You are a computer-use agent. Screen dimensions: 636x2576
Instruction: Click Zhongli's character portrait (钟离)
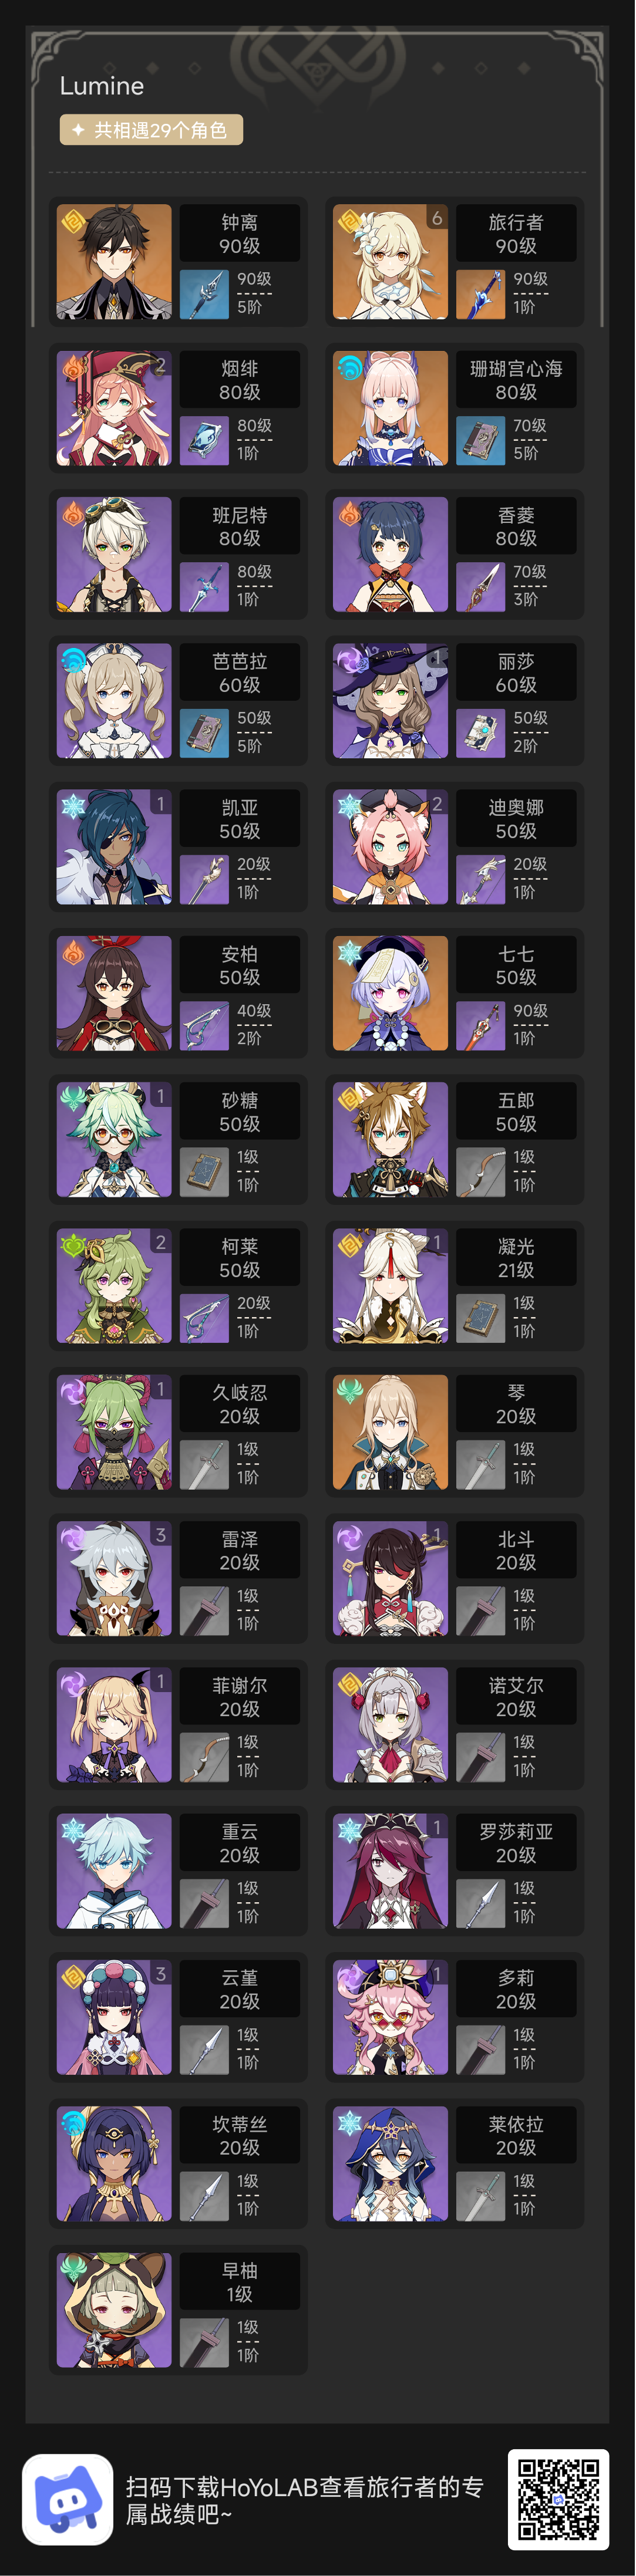tap(114, 262)
